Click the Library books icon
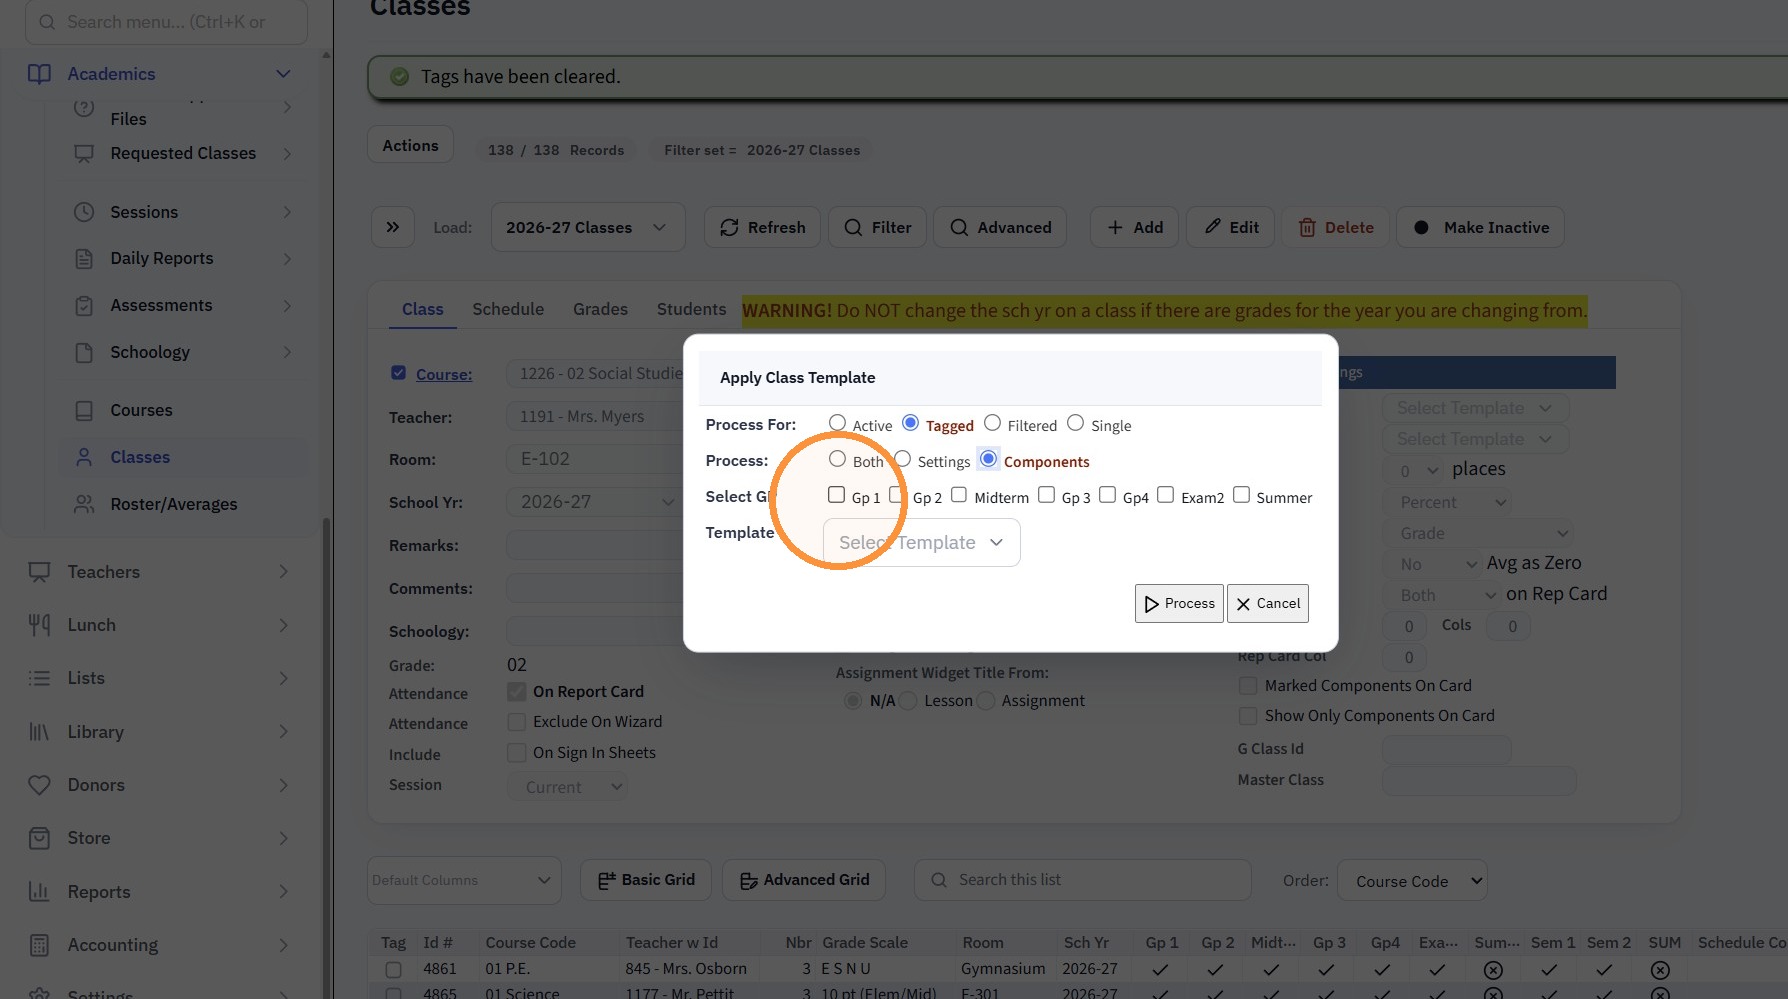 (x=39, y=732)
